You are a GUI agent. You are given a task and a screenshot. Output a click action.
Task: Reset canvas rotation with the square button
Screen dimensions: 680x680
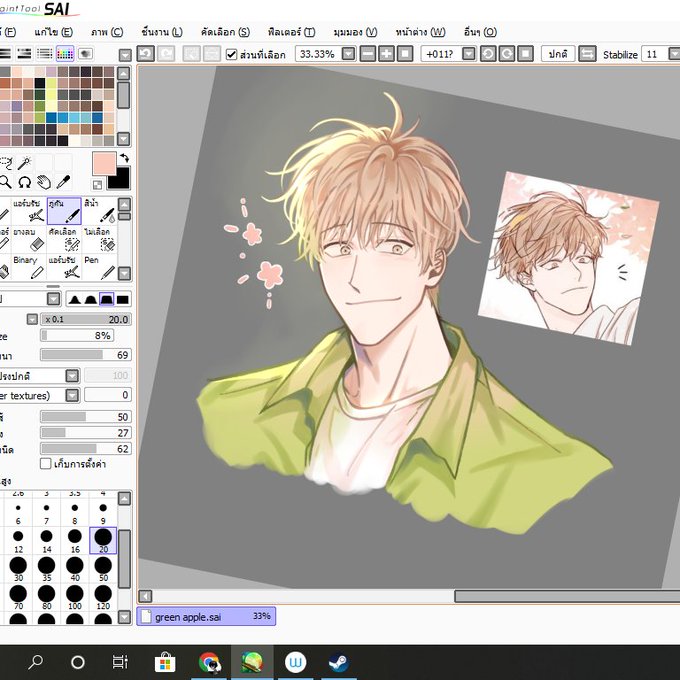coord(525,54)
